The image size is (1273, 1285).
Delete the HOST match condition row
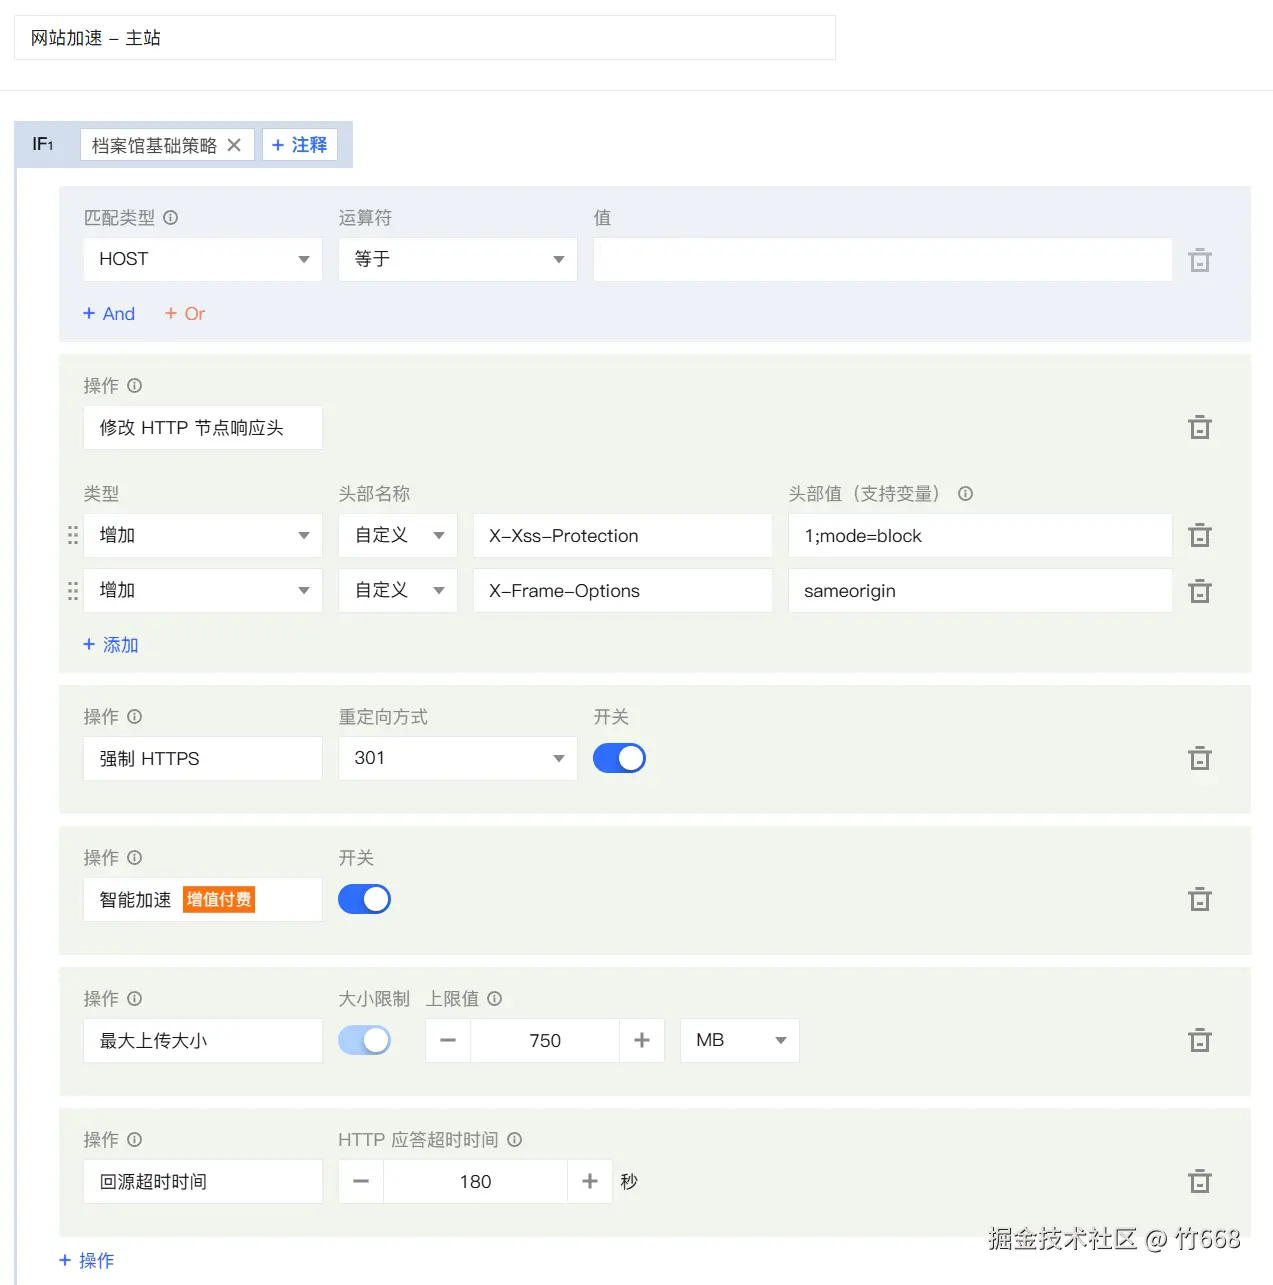1200,260
